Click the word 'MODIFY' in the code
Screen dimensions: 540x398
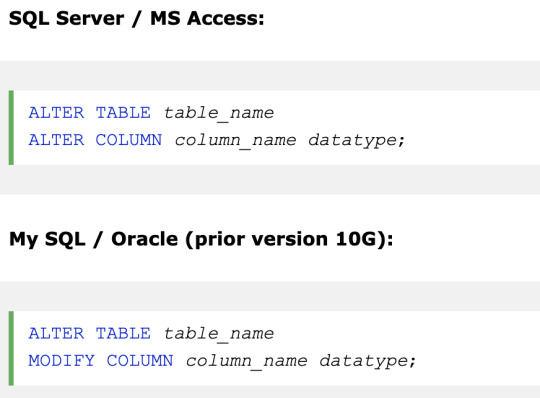coord(62,361)
